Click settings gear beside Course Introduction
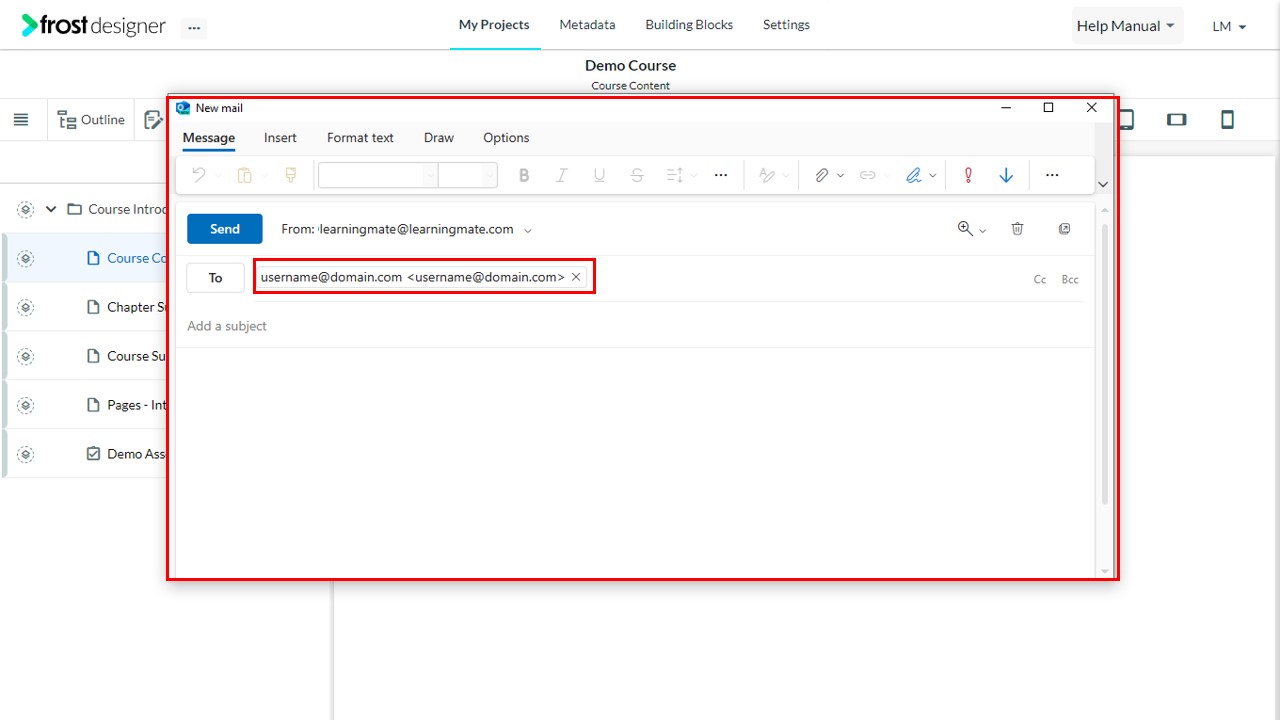Image resolution: width=1280 pixels, height=720 pixels. 26,210
